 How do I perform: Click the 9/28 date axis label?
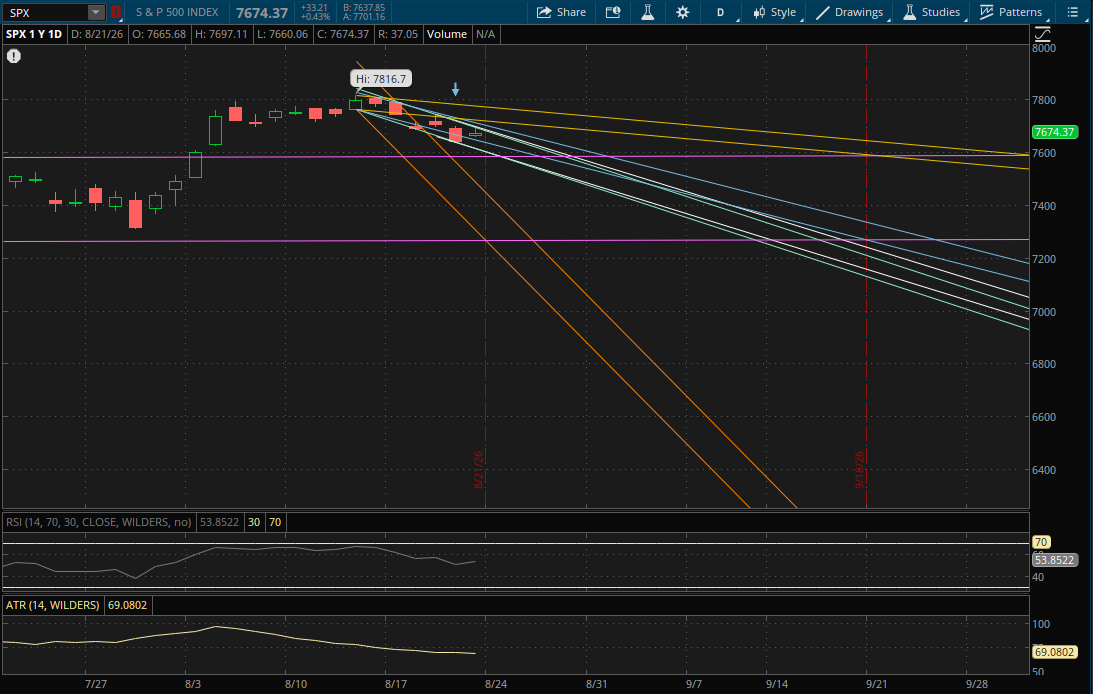[977, 684]
